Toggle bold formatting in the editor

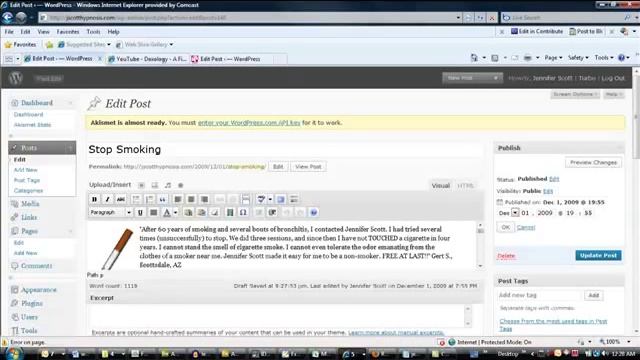[94, 199]
